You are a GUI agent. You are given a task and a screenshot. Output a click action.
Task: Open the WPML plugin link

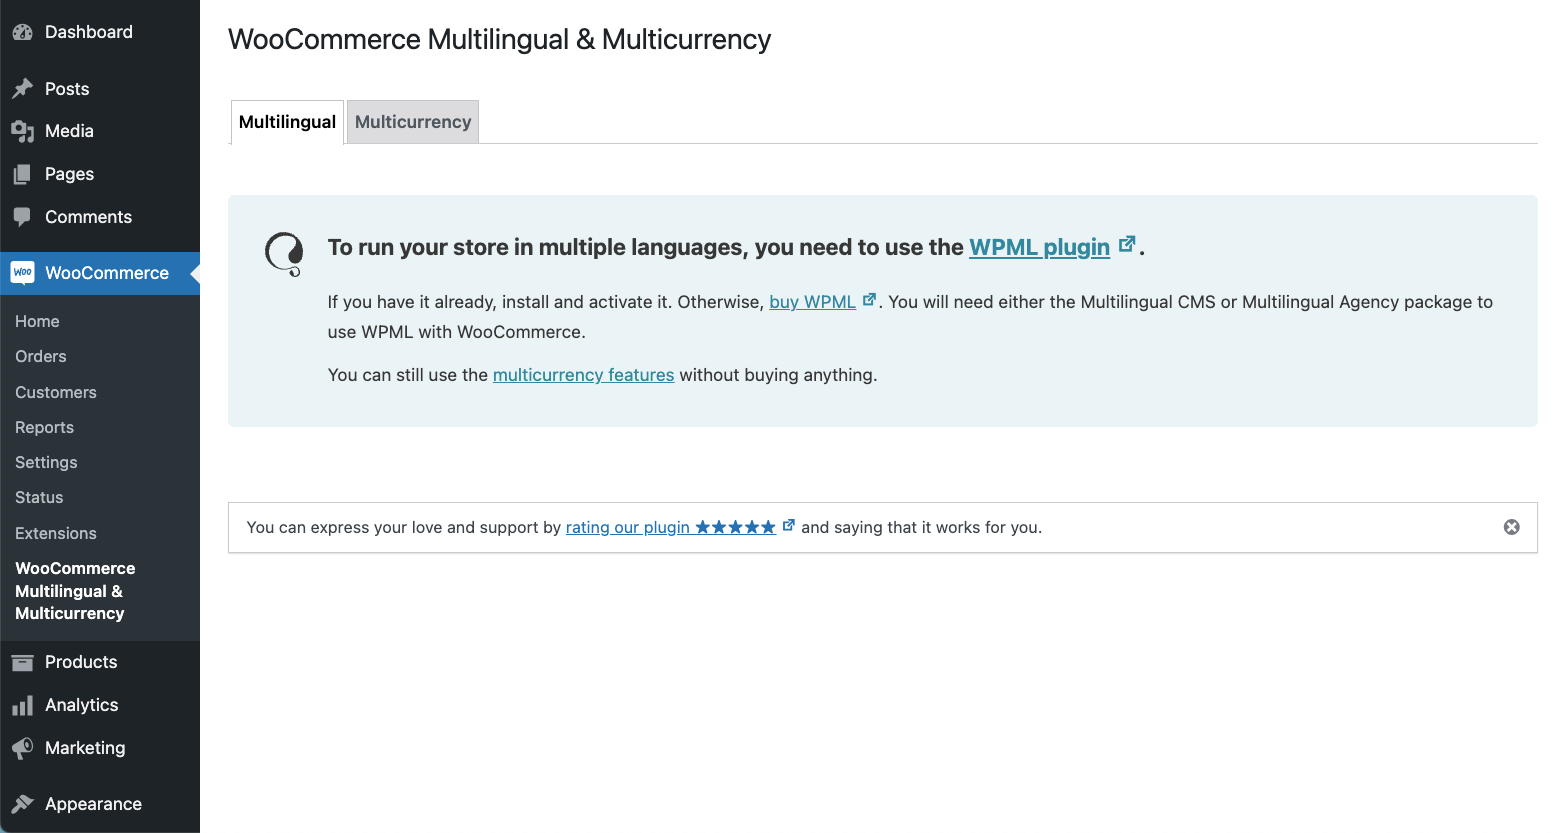[x=1039, y=247]
